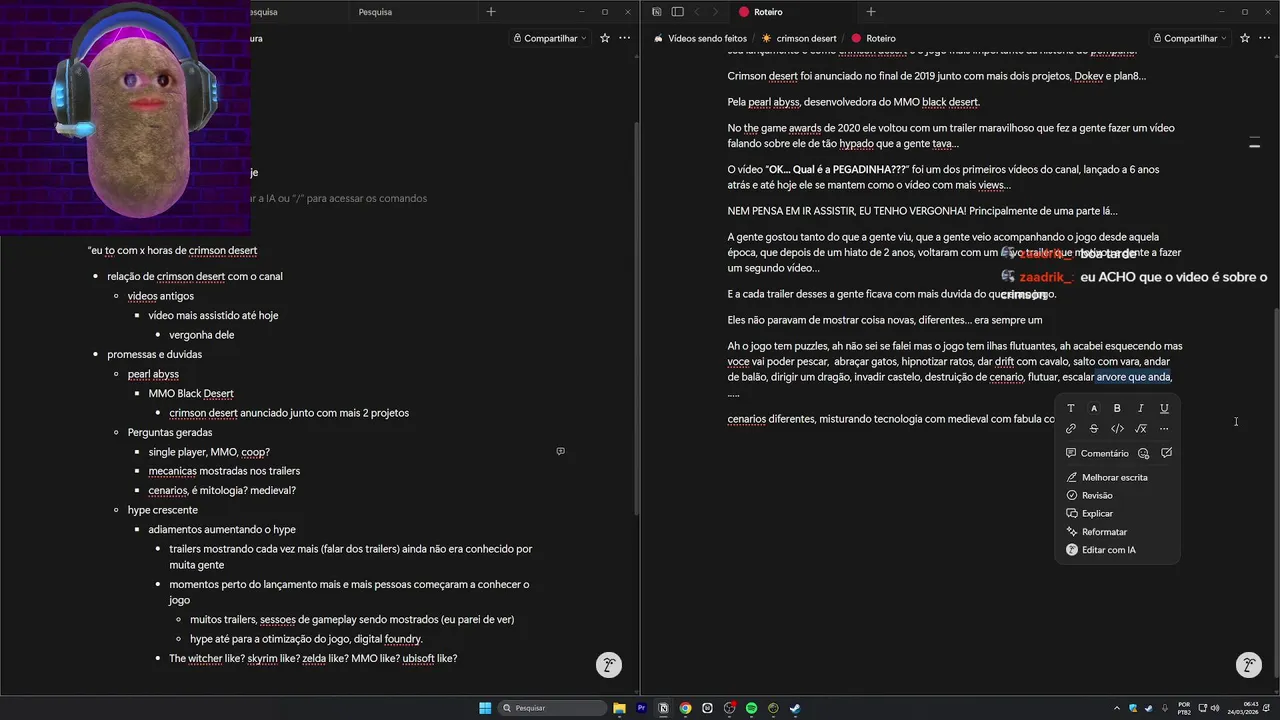1280x720 pixels.
Task: Open comment icon beside Perguntas geradas list
Action: [x=560, y=451]
